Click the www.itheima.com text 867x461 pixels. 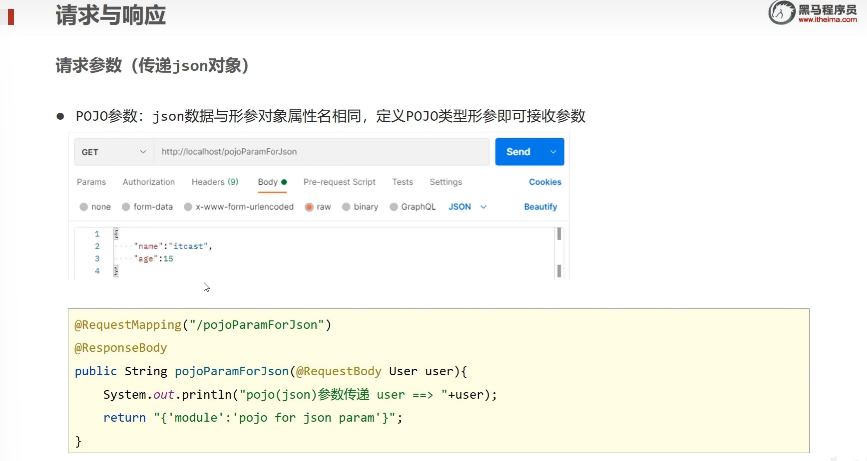(827, 20)
